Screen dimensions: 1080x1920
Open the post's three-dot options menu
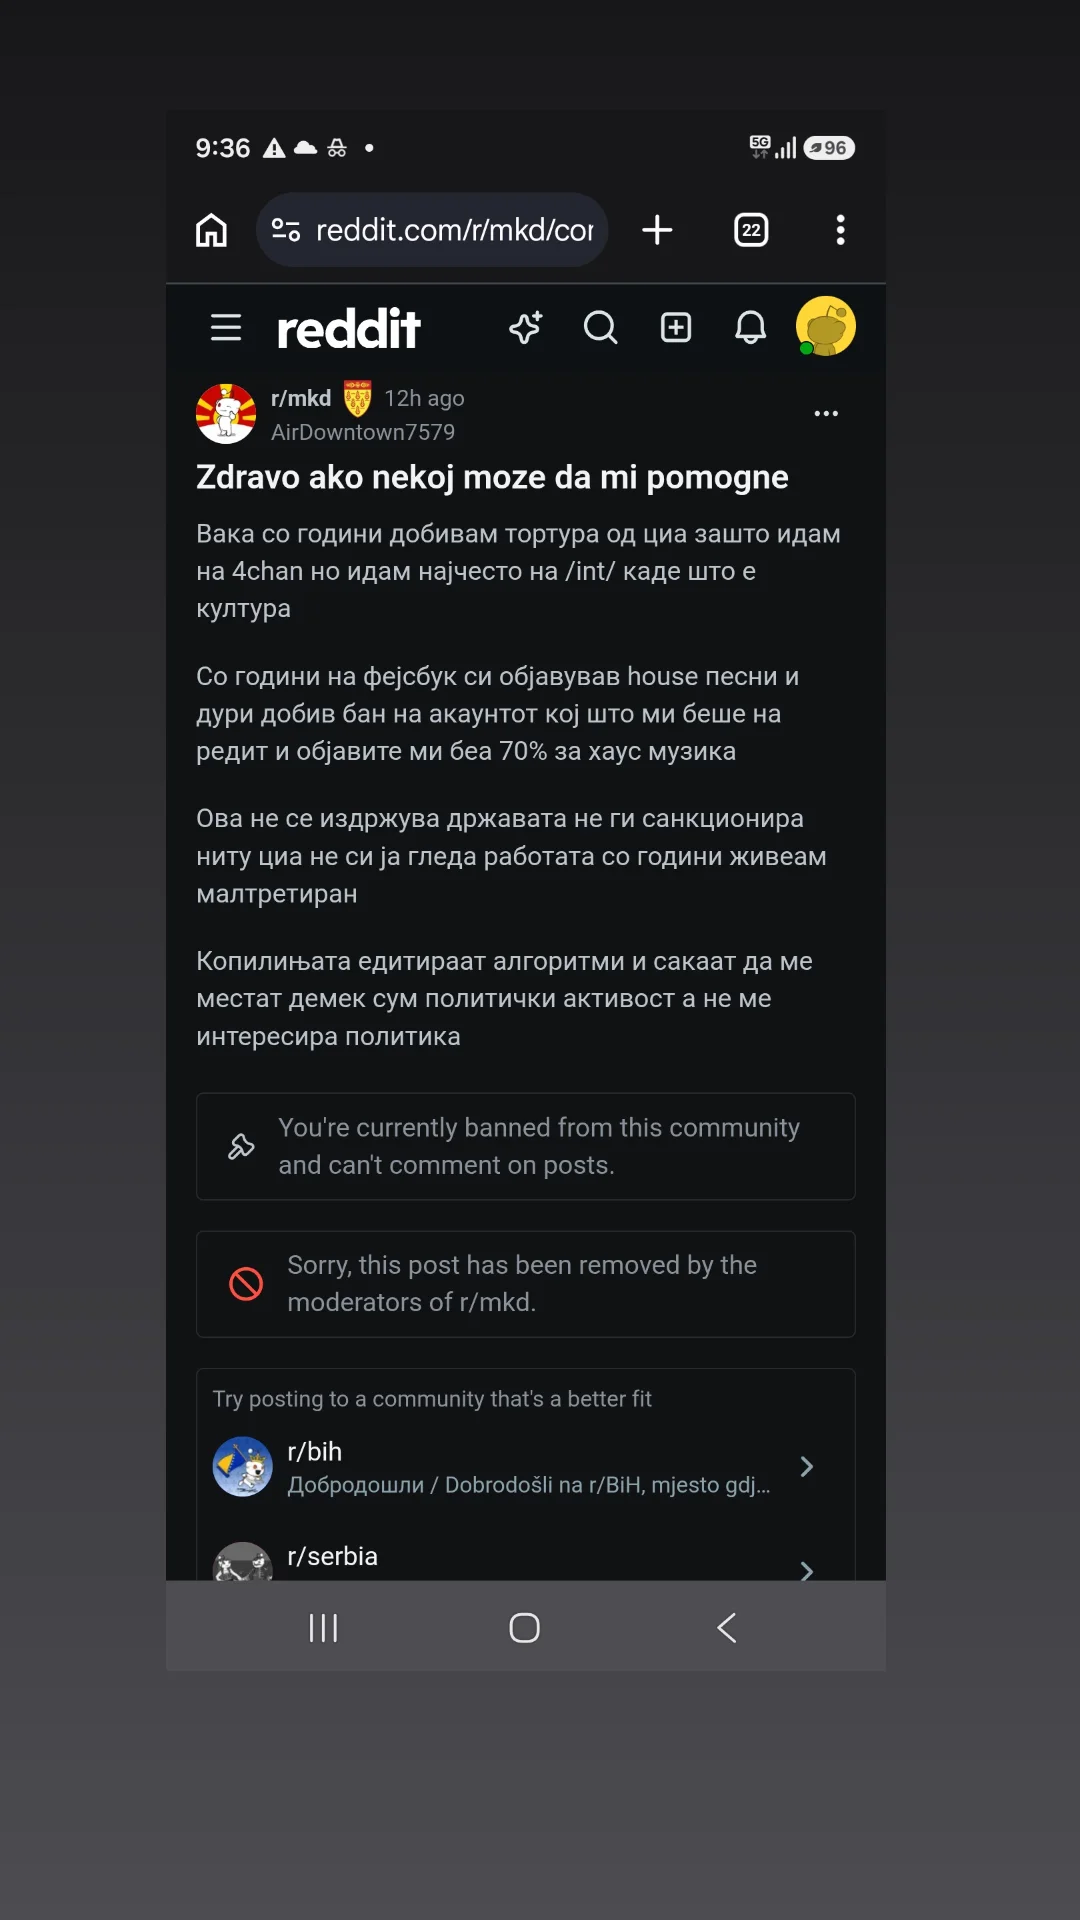pyautogui.click(x=826, y=413)
